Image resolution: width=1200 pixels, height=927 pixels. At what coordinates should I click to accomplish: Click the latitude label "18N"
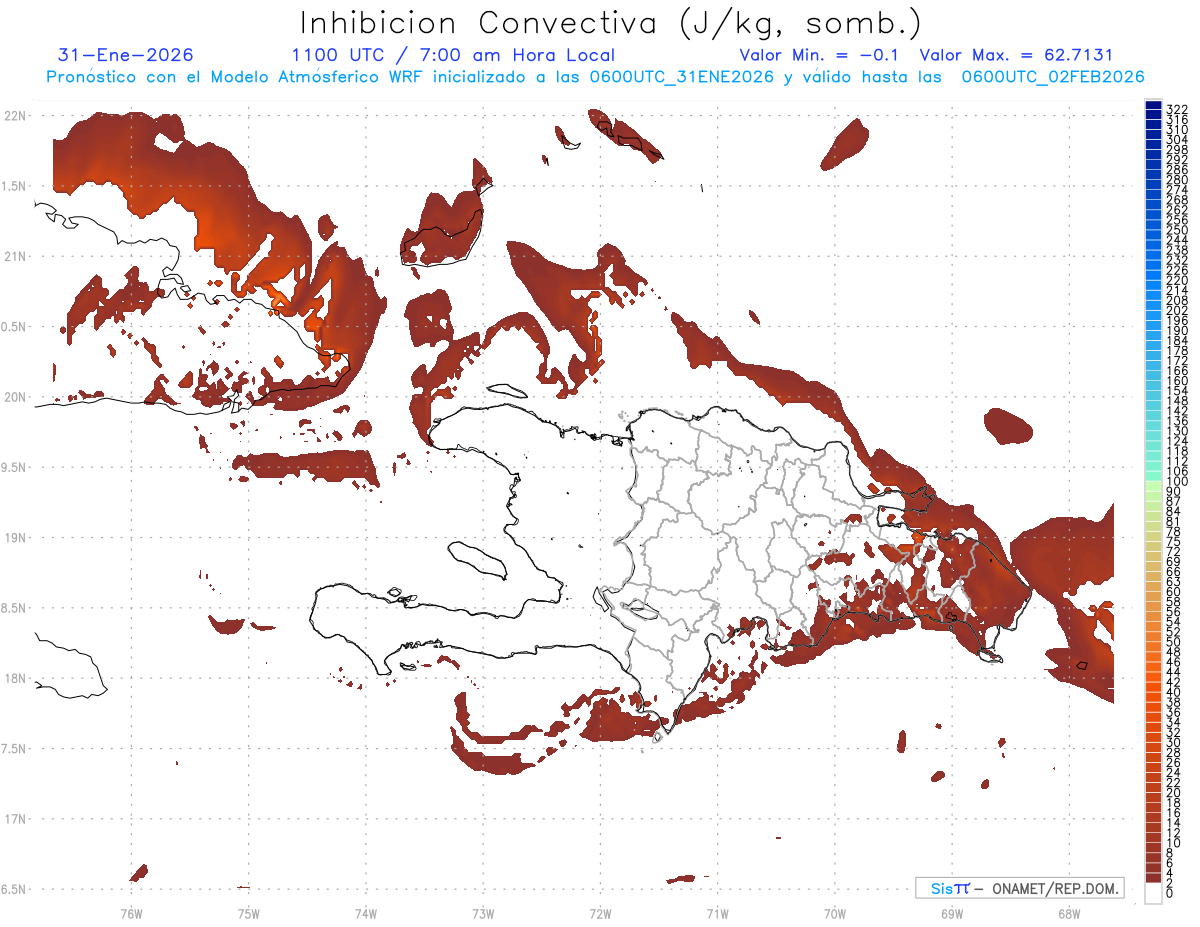pyautogui.click(x=16, y=678)
